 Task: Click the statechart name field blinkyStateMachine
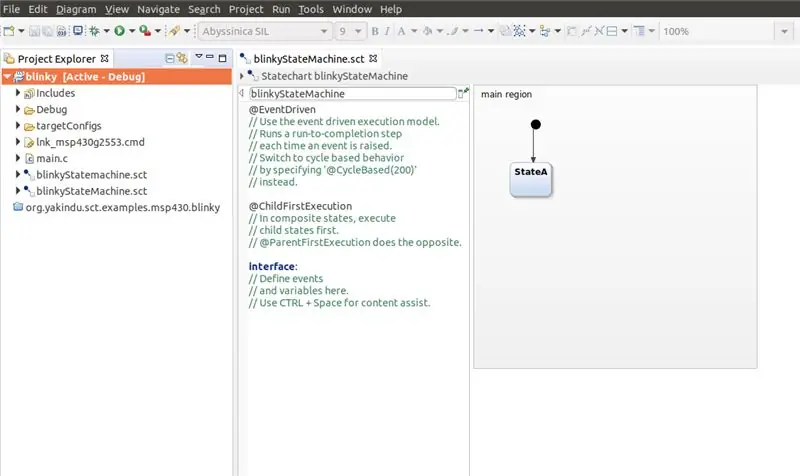click(353, 94)
